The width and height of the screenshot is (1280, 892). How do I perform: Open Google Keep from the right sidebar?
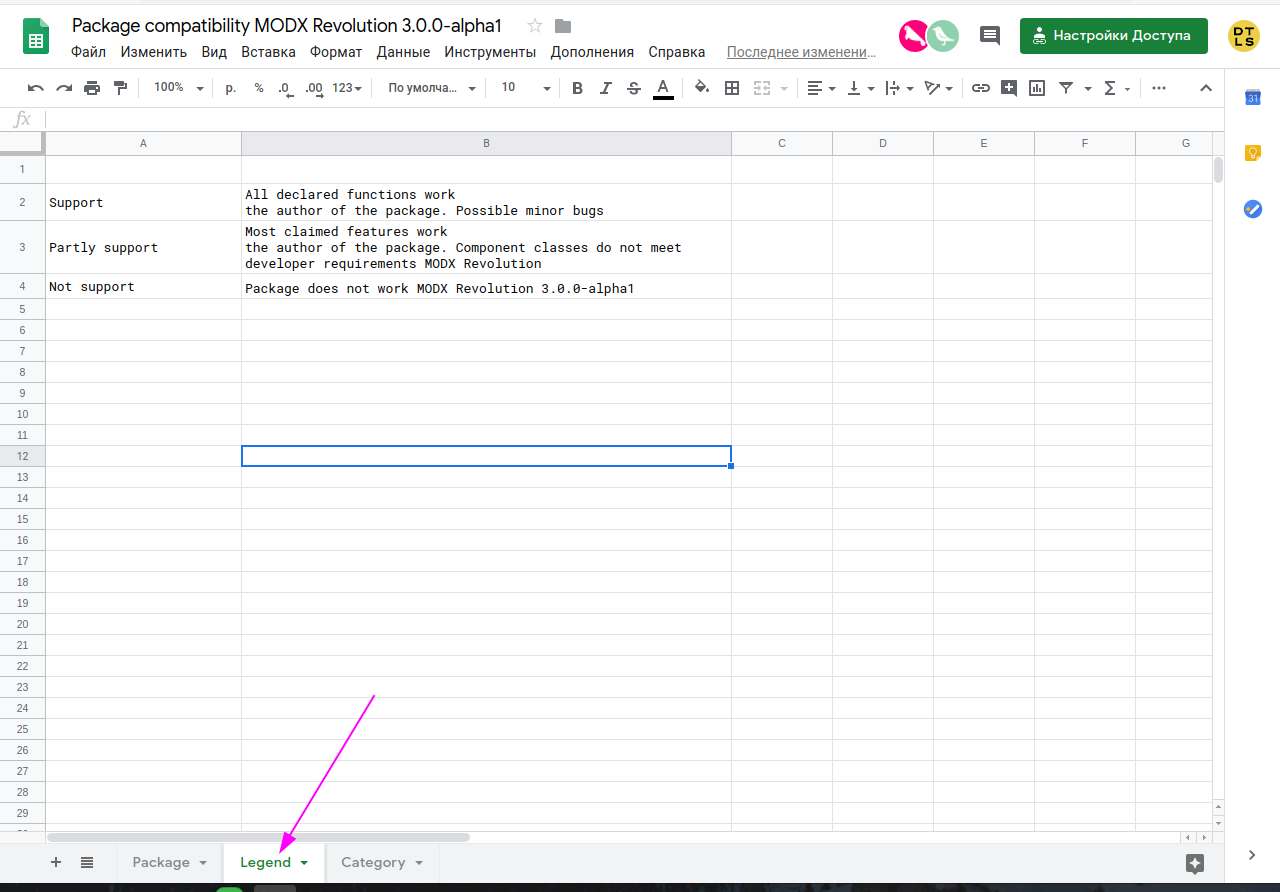point(1252,153)
